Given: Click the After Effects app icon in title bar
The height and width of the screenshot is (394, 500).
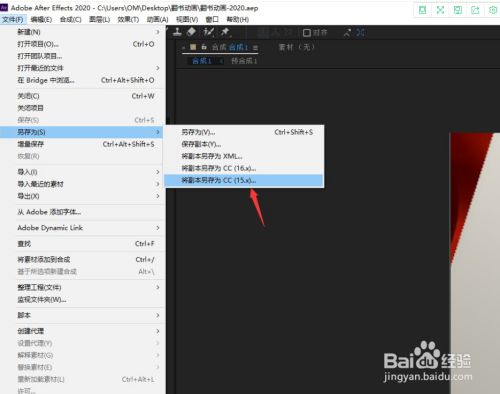Looking at the screenshot, I should [x=4, y=7].
